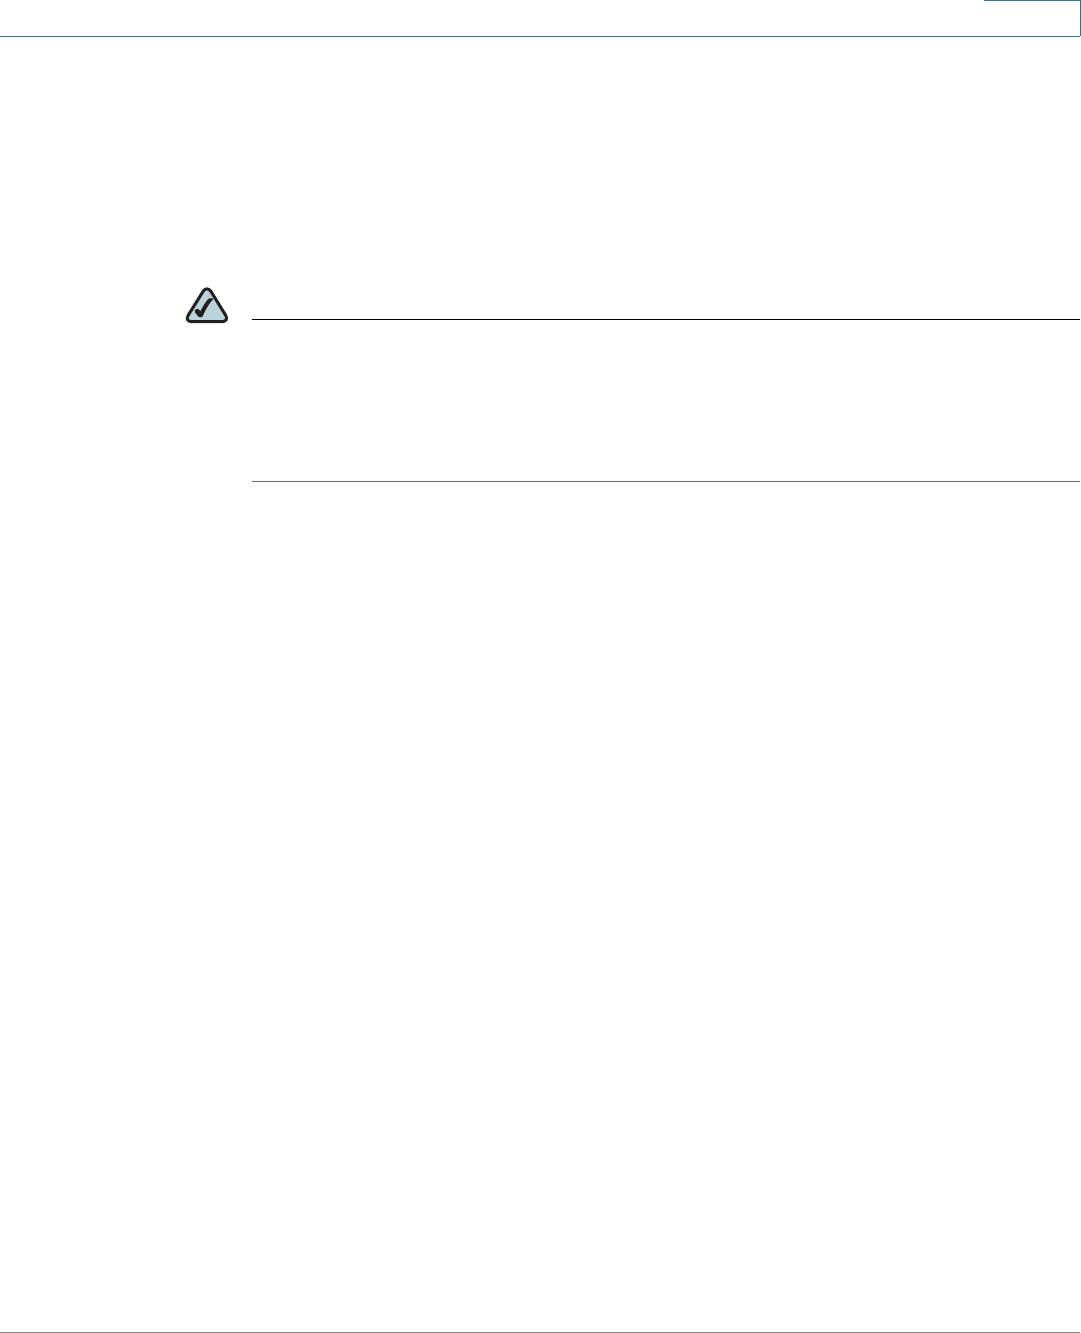1081x1333 pixels.
Task: Click the footer rule at page bottom
Action: click(x=540, y=1331)
